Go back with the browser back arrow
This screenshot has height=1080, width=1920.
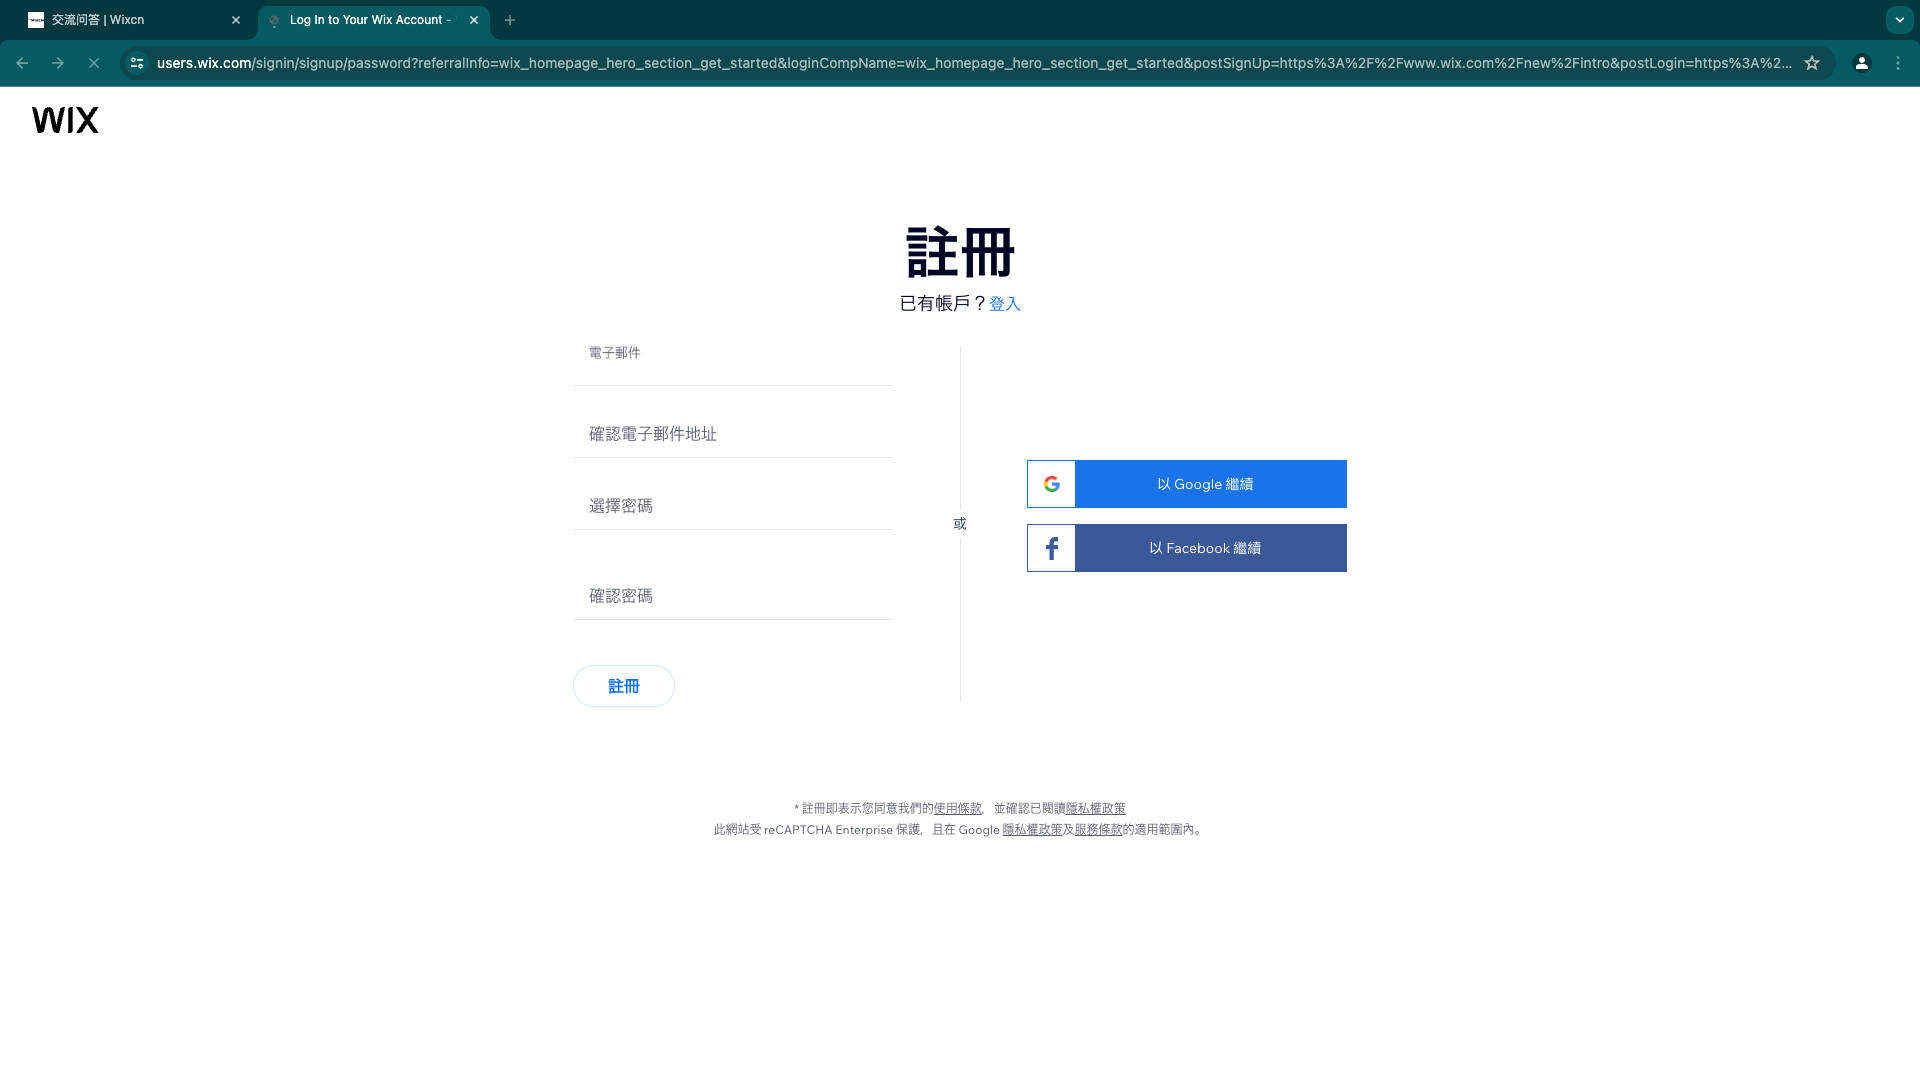tap(22, 63)
